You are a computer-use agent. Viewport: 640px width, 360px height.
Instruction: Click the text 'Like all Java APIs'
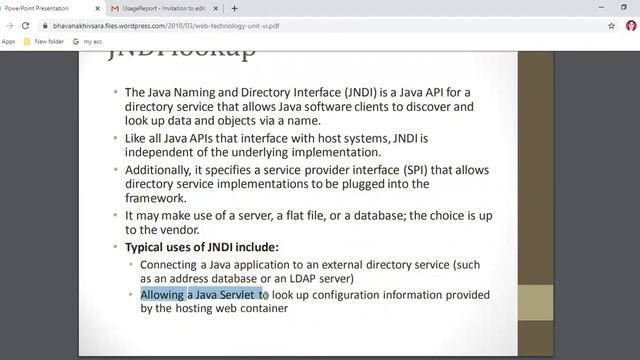[x=169, y=138]
